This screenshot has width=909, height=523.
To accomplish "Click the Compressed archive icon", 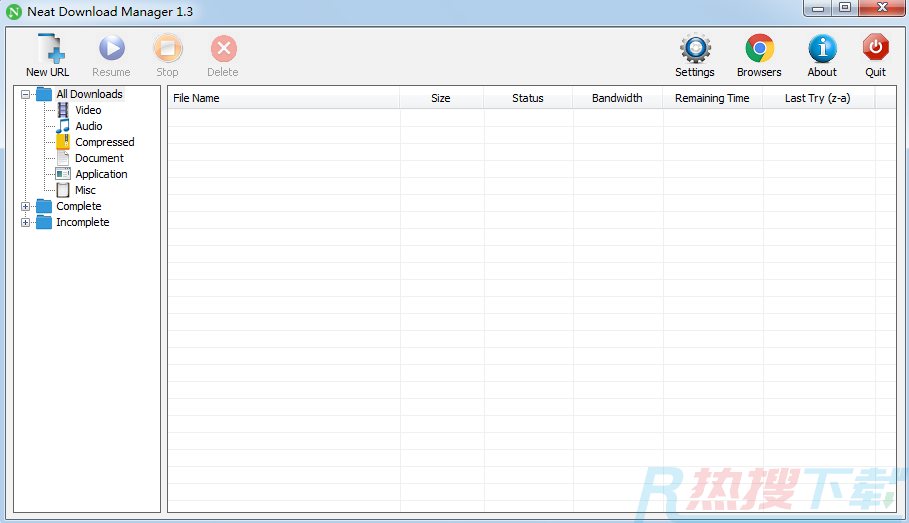I will click(63, 142).
